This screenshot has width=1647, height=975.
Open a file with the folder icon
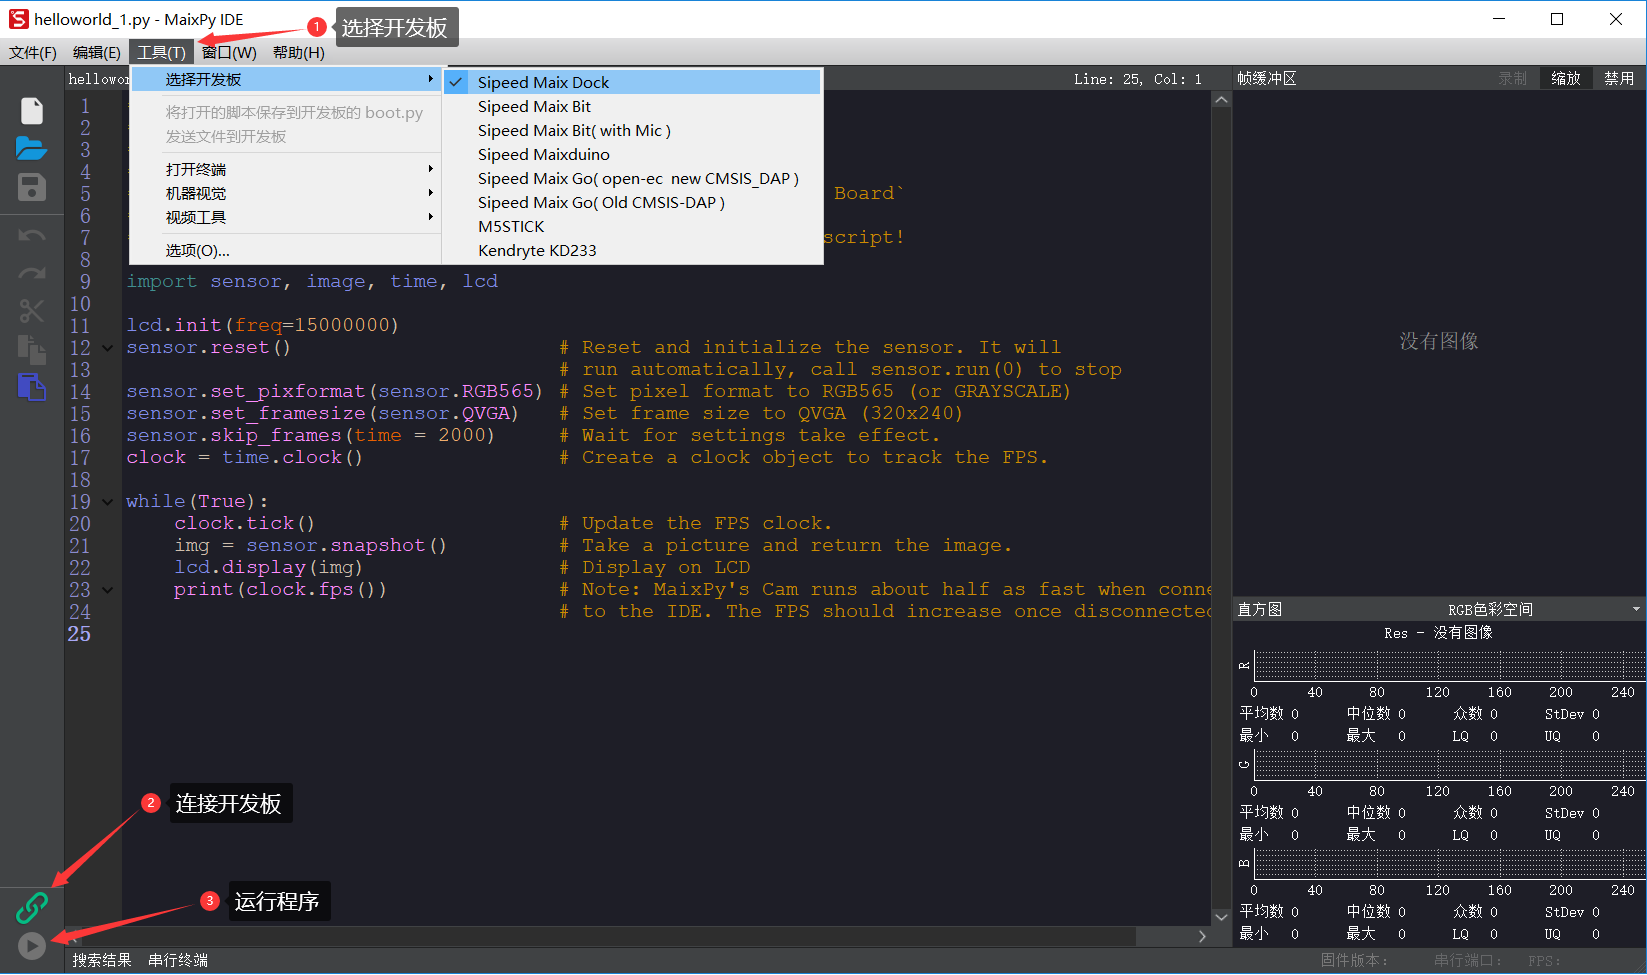coord(32,149)
